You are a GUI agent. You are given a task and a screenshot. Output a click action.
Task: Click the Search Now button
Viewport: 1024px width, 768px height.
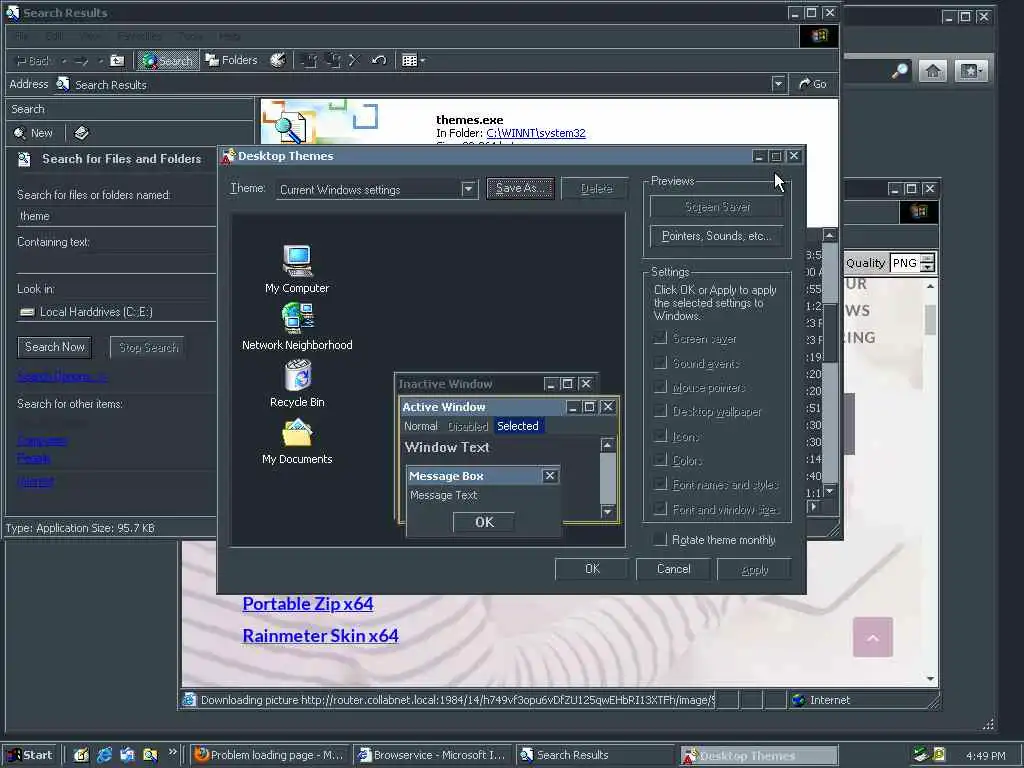tap(55, 347)
